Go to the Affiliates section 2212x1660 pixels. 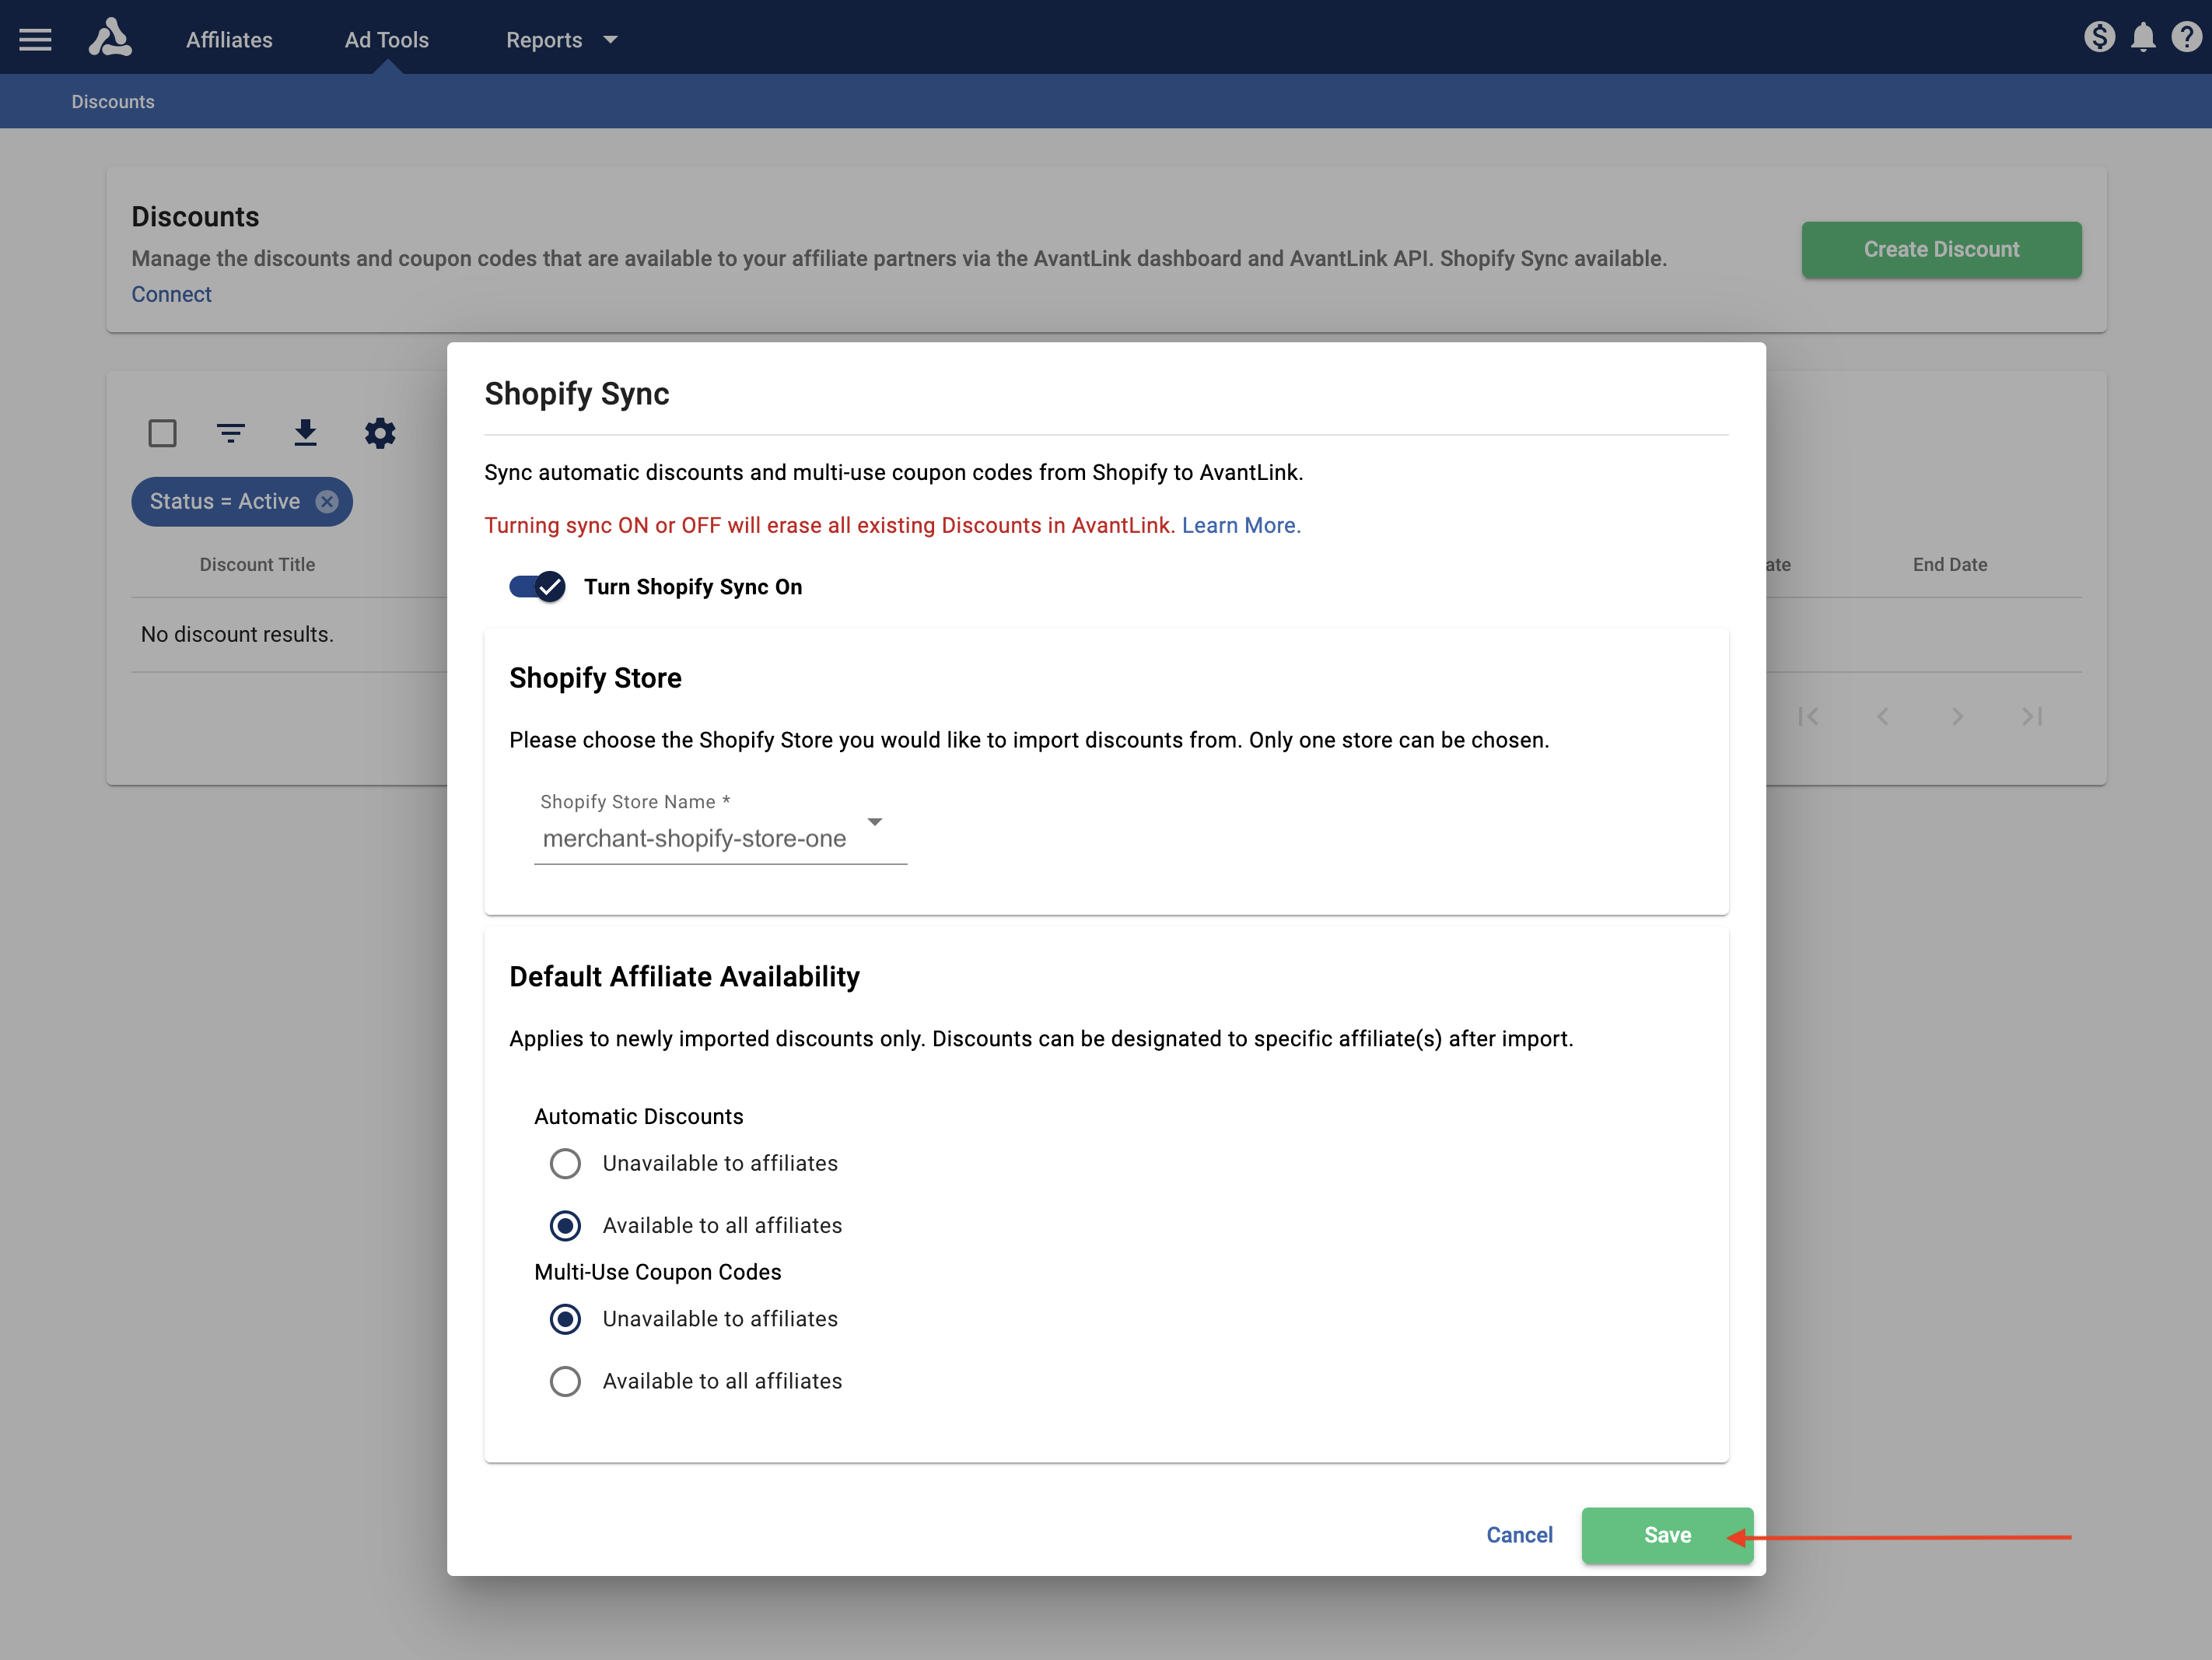tap(228, 40)
